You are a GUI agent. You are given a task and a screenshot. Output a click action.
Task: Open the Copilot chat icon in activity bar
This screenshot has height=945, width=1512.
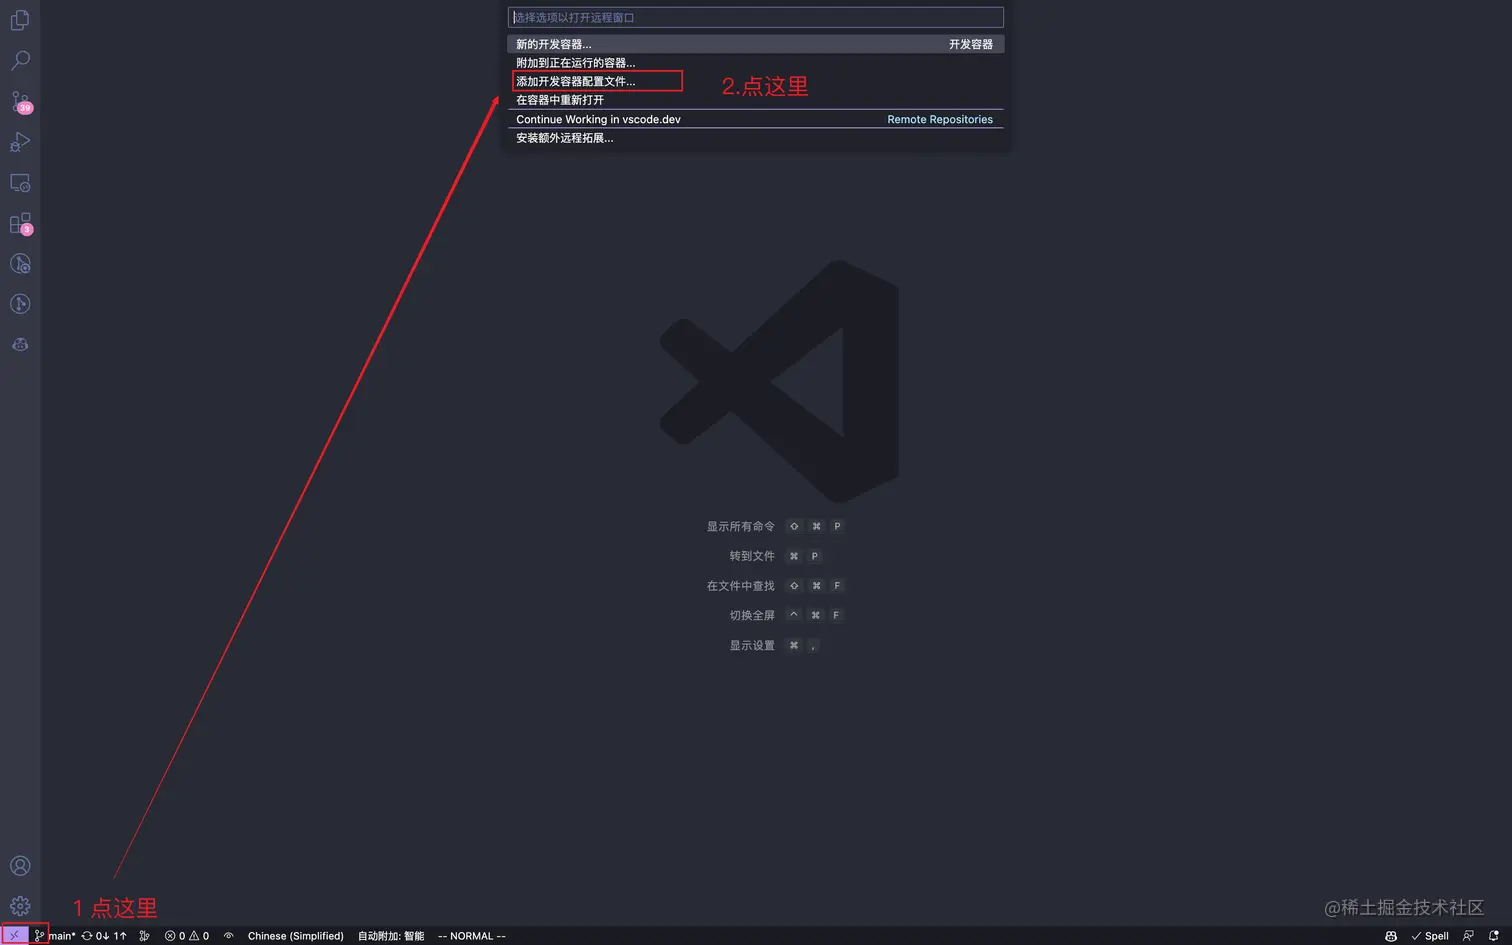click(20, 345)
